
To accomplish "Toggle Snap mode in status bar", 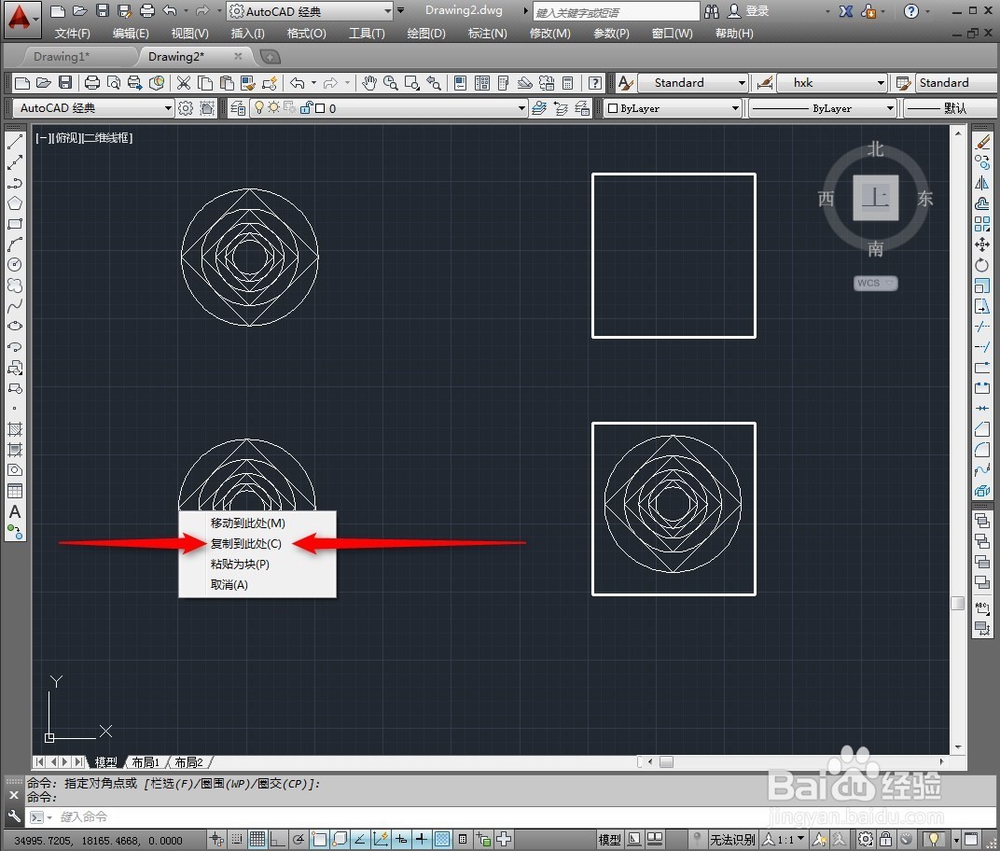I will (237, 840).
